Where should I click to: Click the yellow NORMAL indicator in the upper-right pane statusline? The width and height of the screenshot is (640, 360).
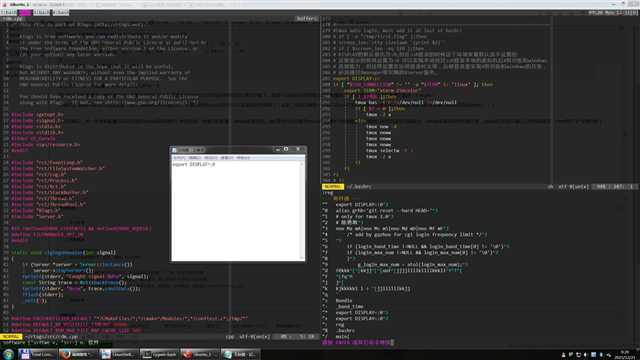tap(333, 187)
